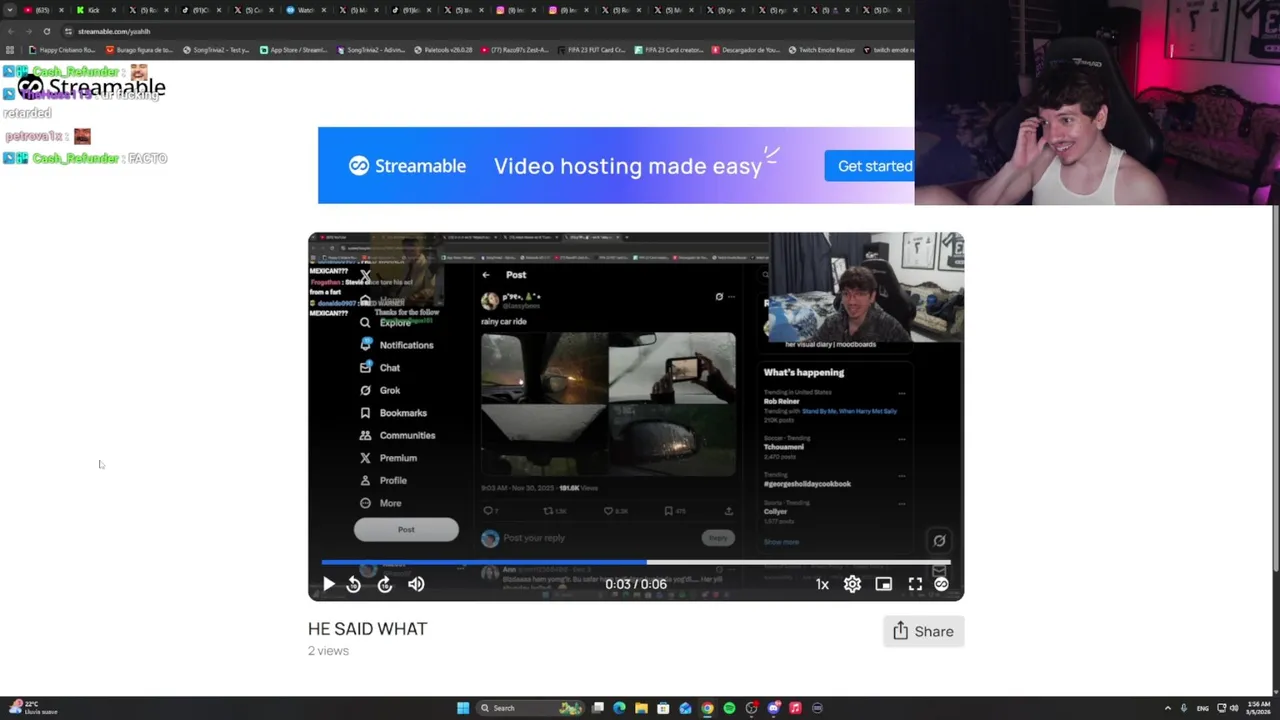This screenshot has width=1280, height=720.
Task: Click the webcam overlay of streamer
Action: (x=1097, y=102)
